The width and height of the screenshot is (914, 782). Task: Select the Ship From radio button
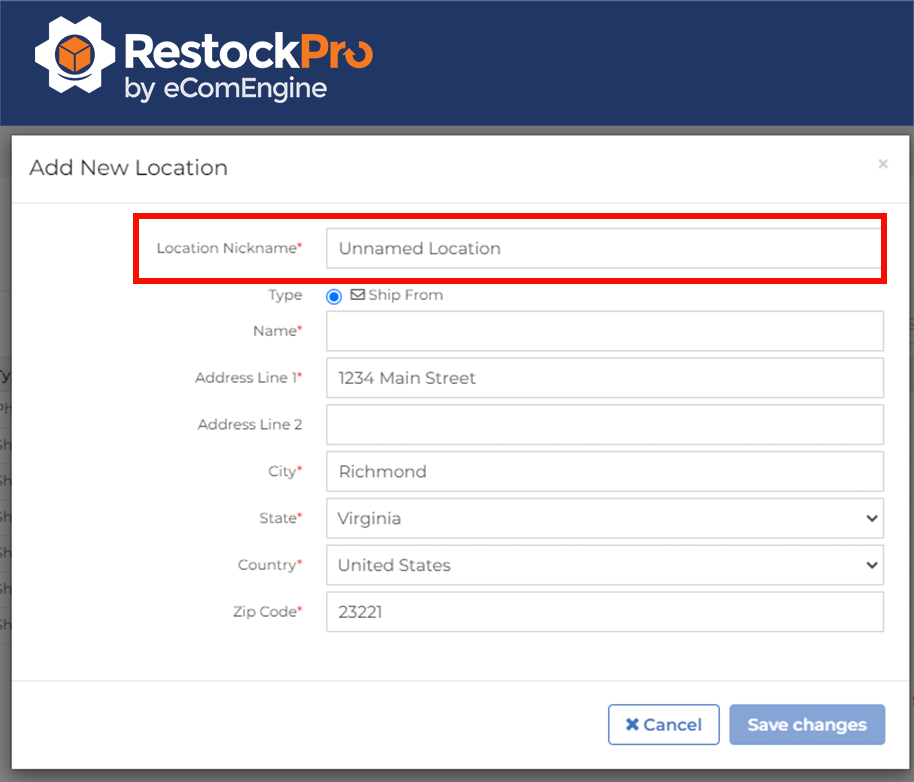point(334,296)
